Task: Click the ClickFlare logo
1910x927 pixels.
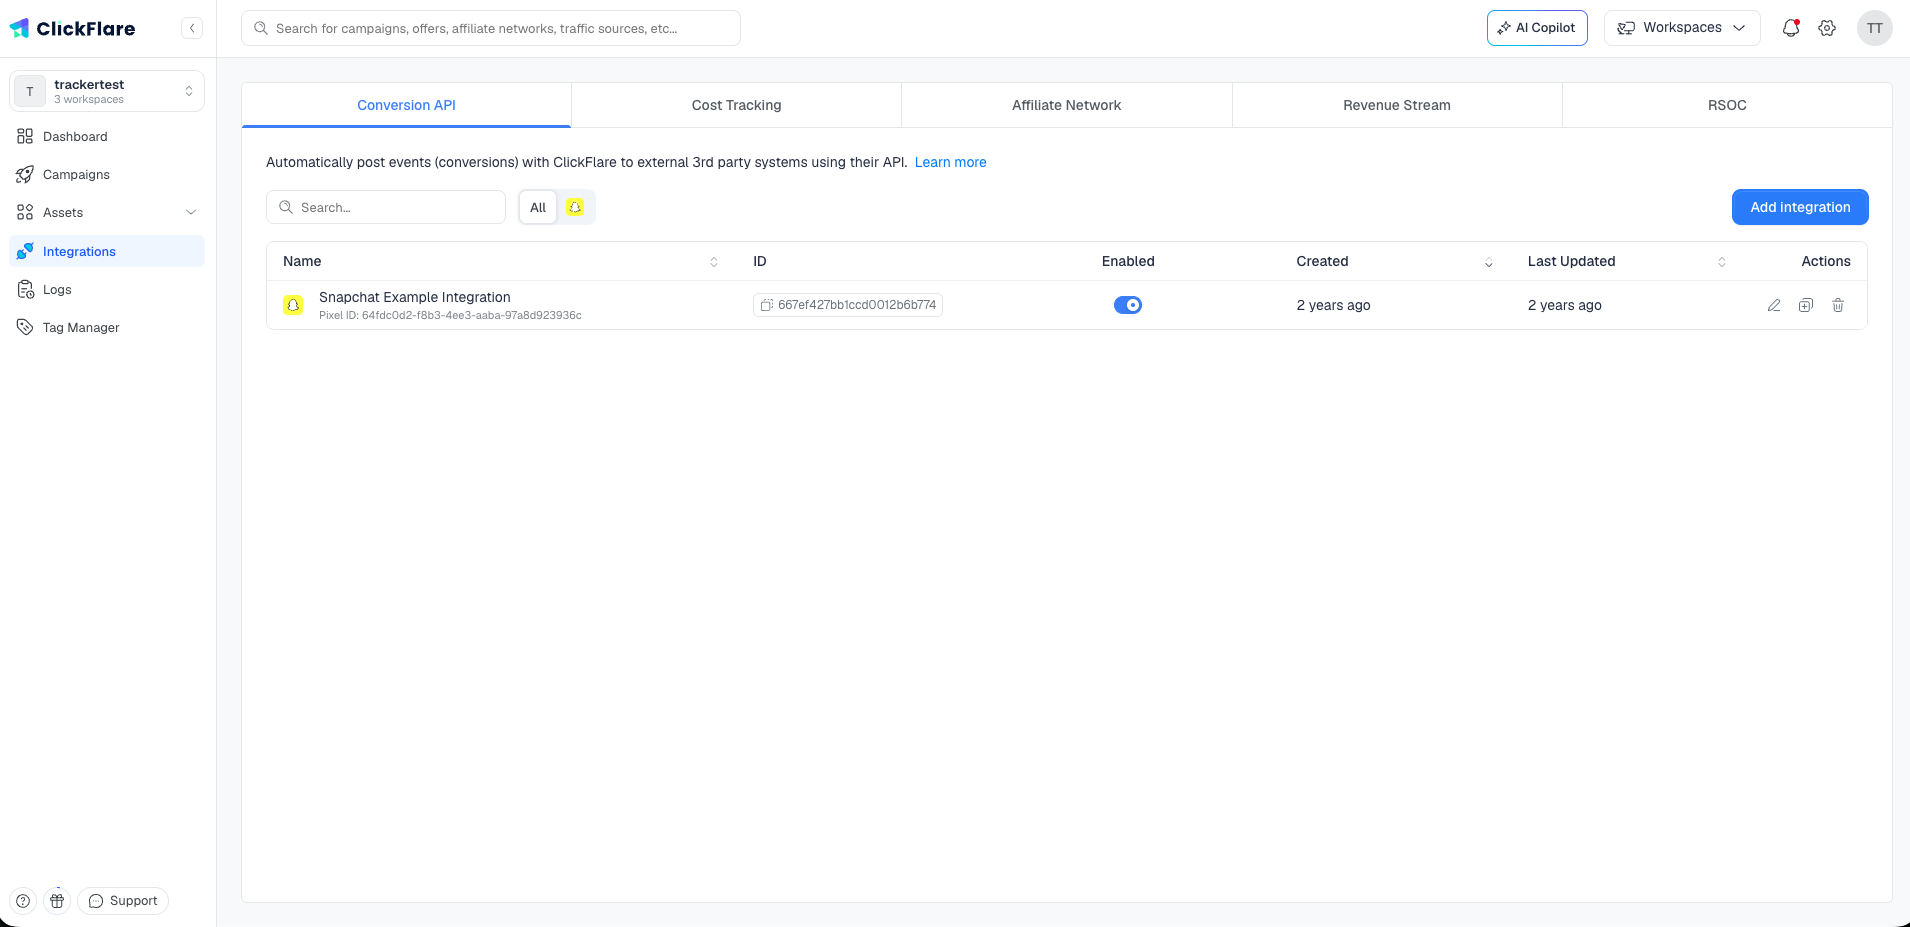Action: [x=72, y=28]
